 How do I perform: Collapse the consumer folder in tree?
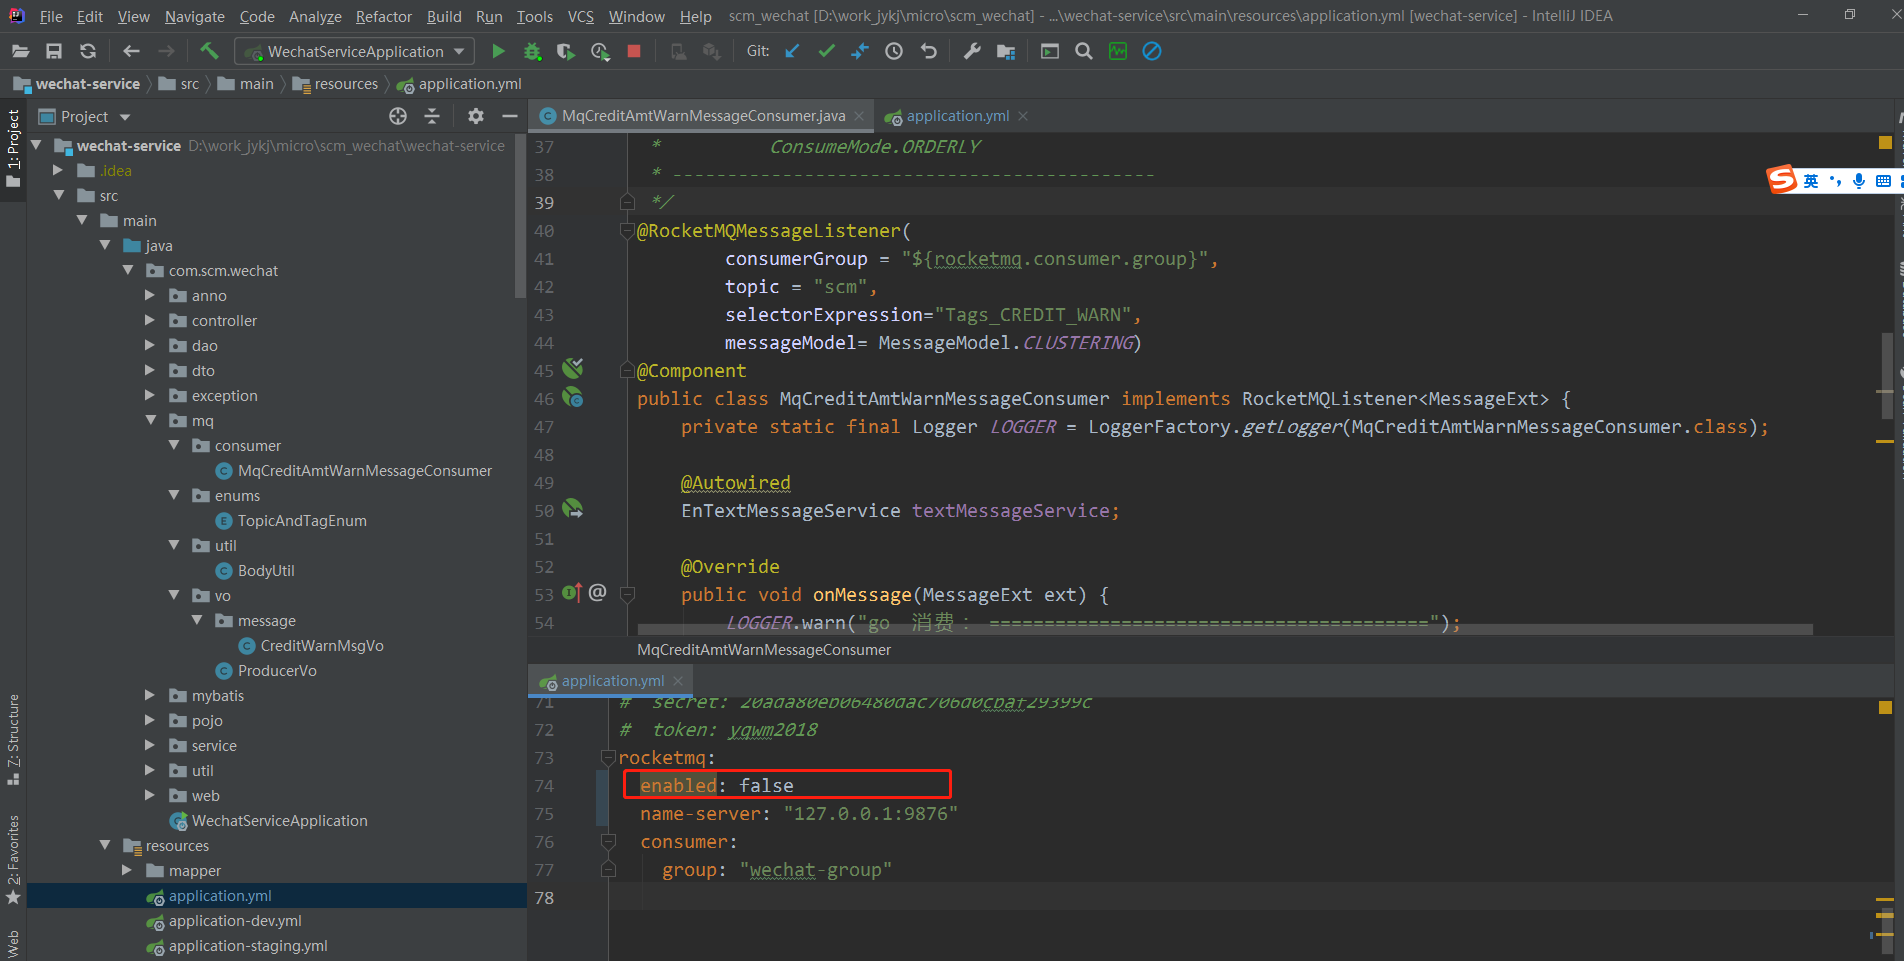tap(174, 446)
